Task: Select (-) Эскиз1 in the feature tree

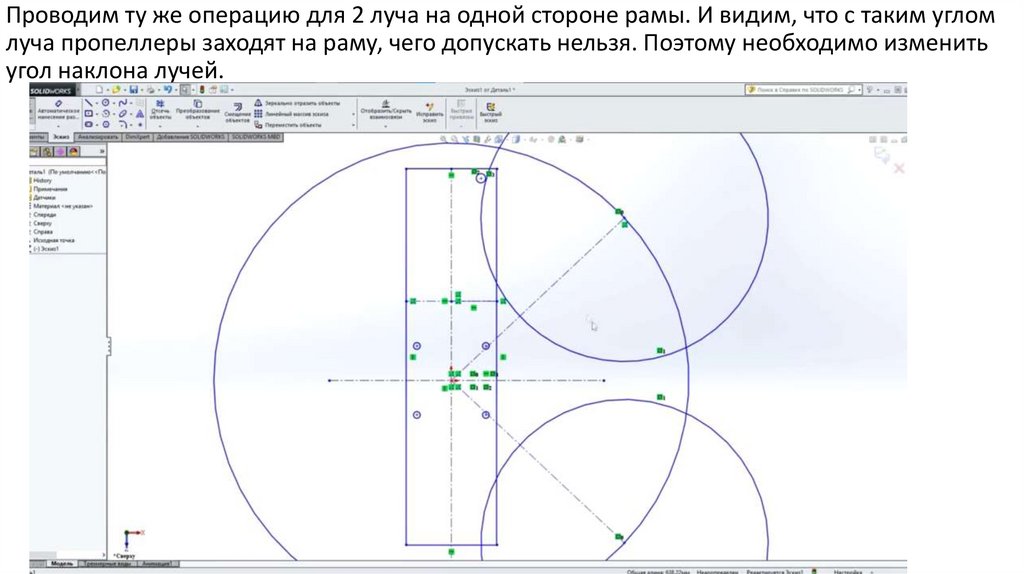Action: click(46, 249)
